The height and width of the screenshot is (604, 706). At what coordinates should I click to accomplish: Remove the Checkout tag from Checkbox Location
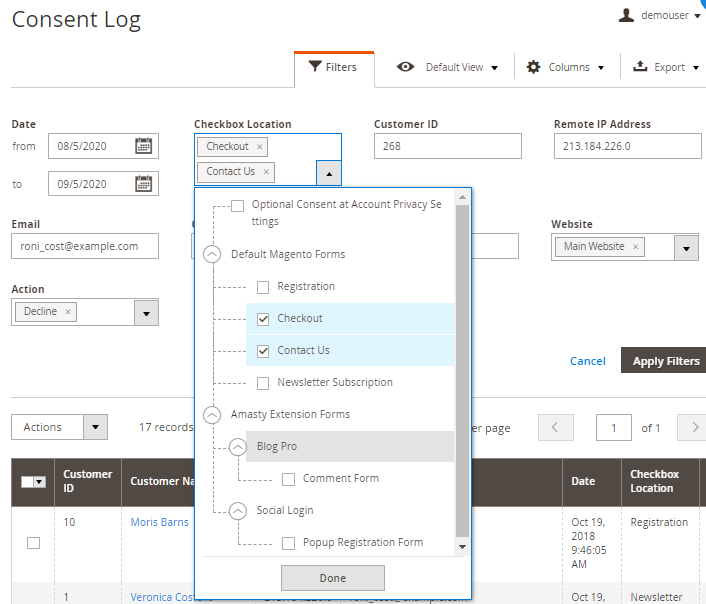coord(260,147)
